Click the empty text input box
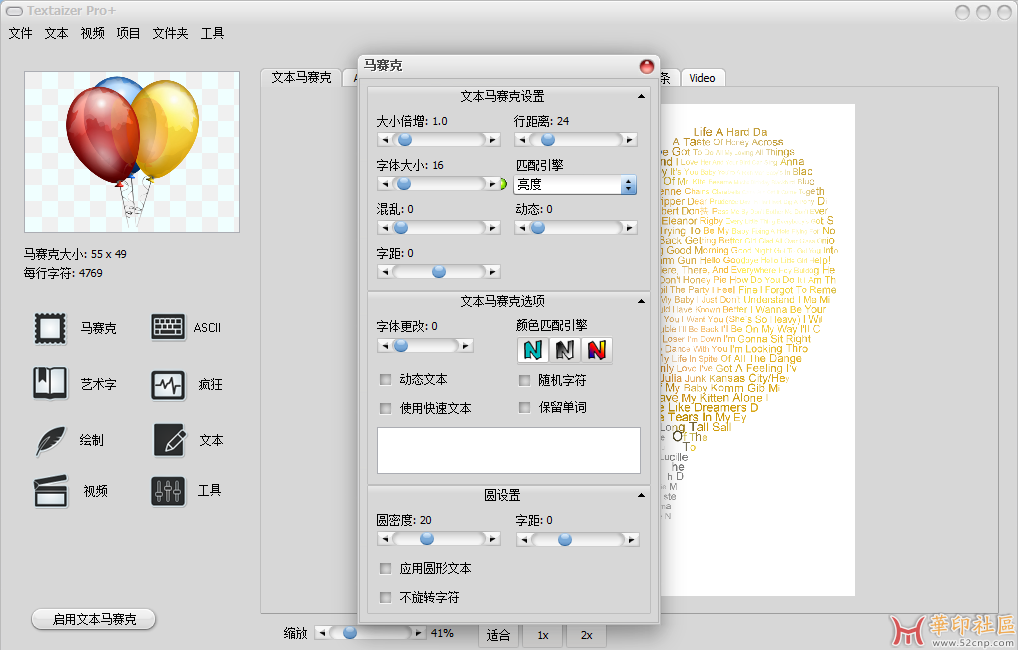Screen dimensions: 1018x650 tap(508, 450)
